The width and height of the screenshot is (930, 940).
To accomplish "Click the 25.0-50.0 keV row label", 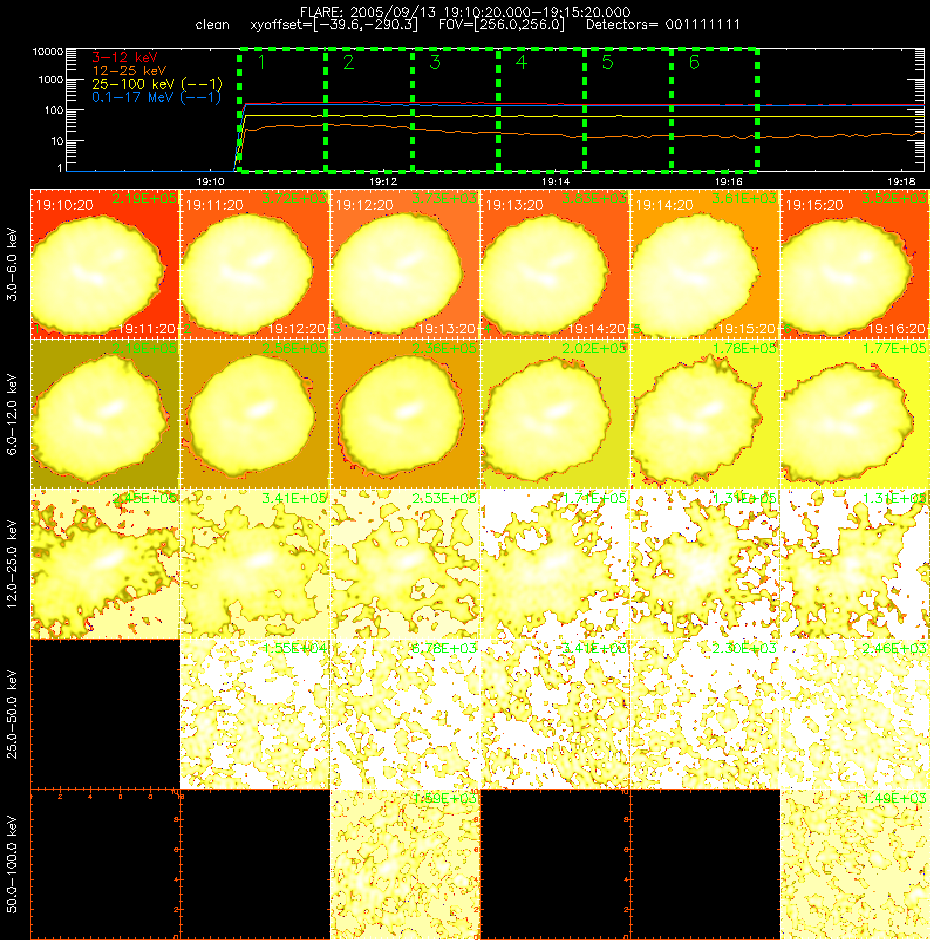I will pos(13,714).
